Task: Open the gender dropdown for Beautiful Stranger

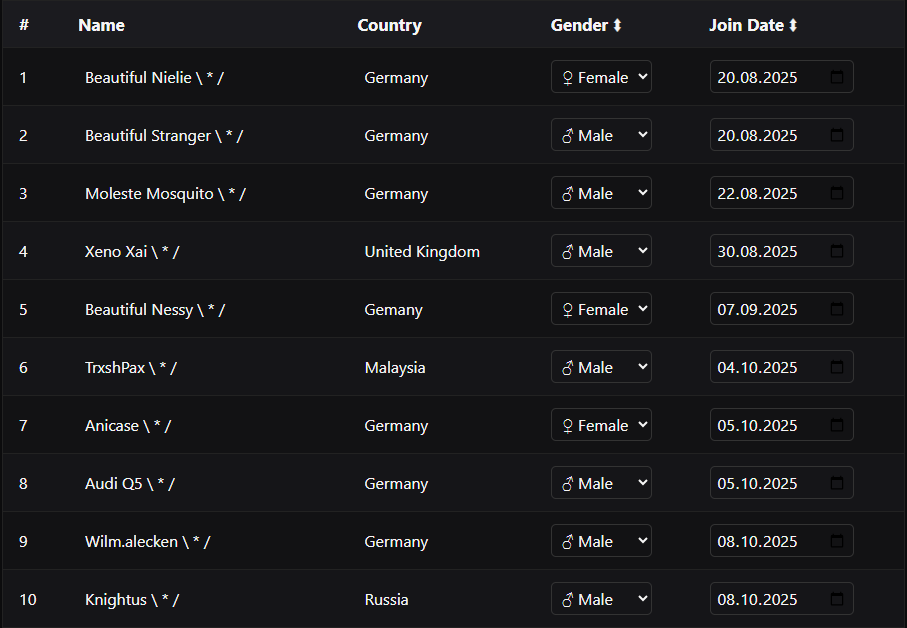Action: pos(601,135)
